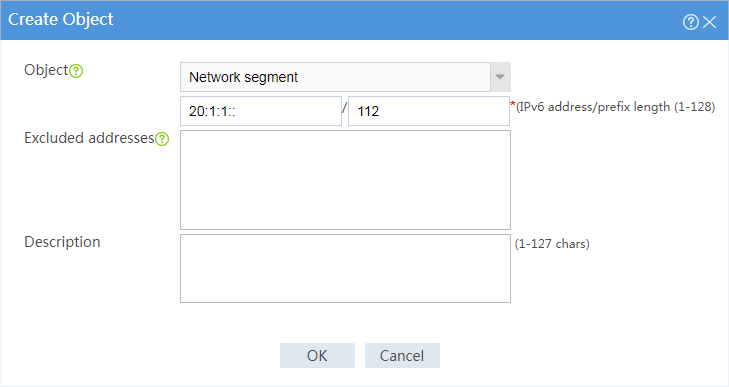Expand the Network segment dropdown arrow
The width and height of the screenshot is (729, 387).
[500, 77]
